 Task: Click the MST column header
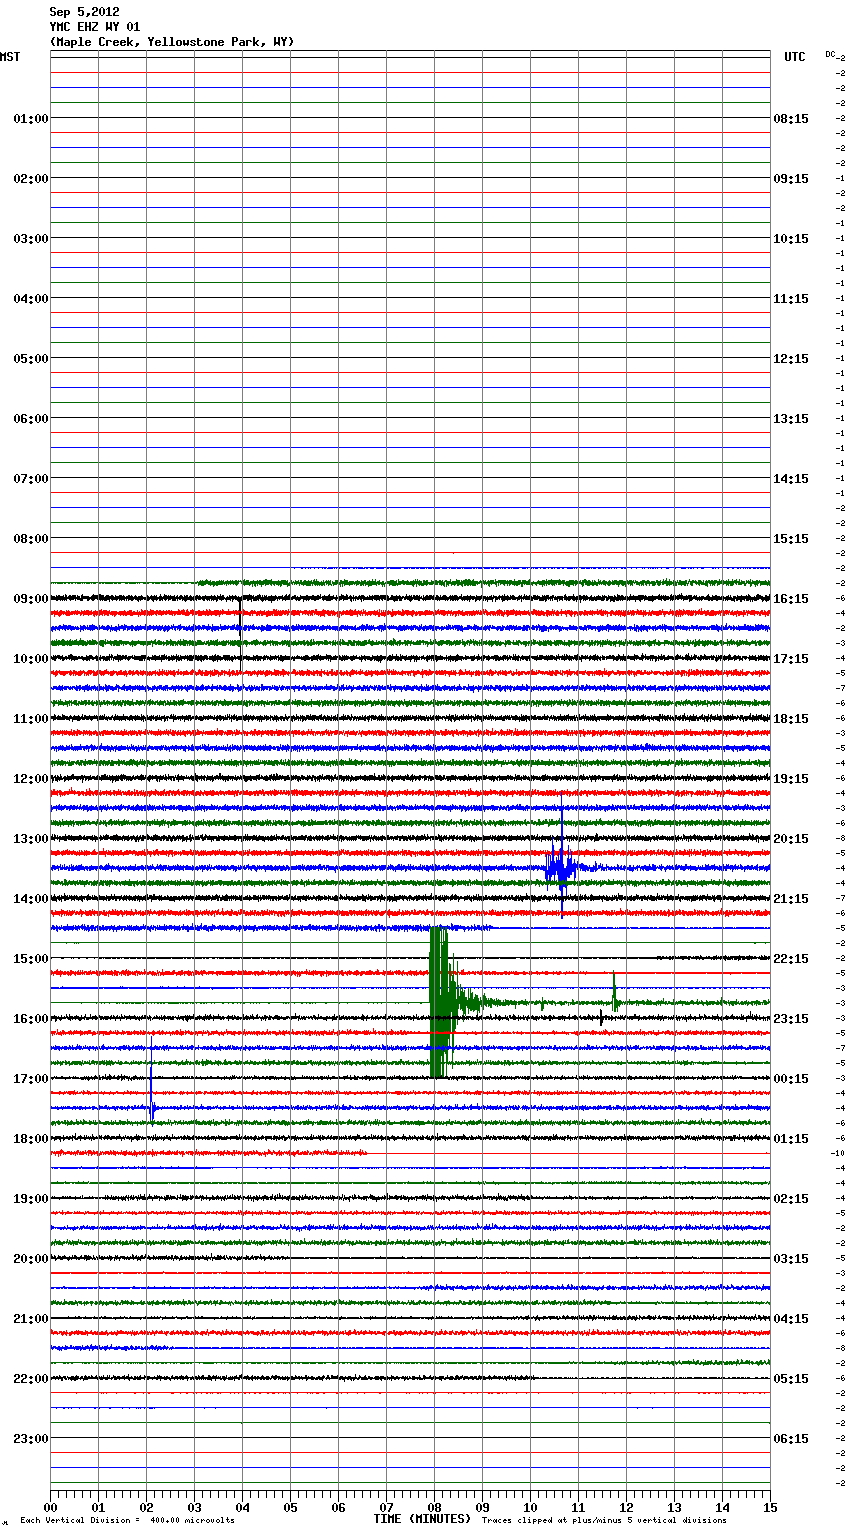pyautogui.click(x=10, y=57)
